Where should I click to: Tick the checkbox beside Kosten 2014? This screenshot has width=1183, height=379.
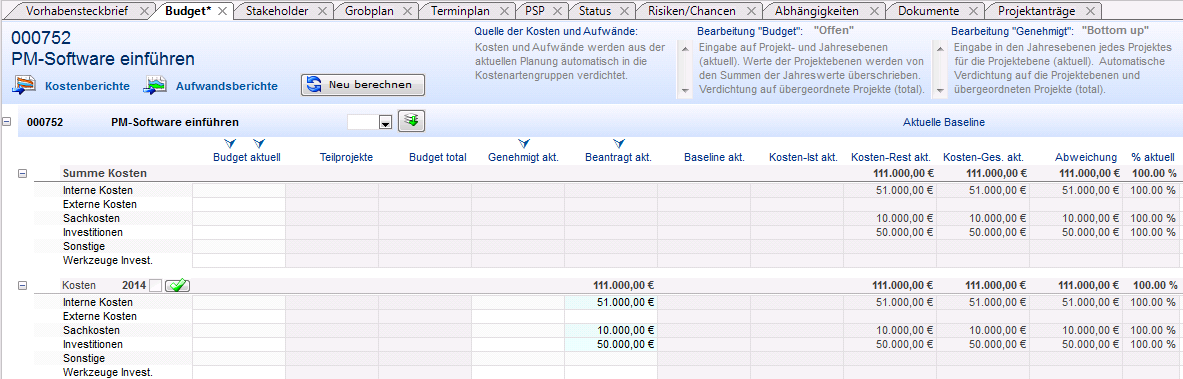click(155, 285)
